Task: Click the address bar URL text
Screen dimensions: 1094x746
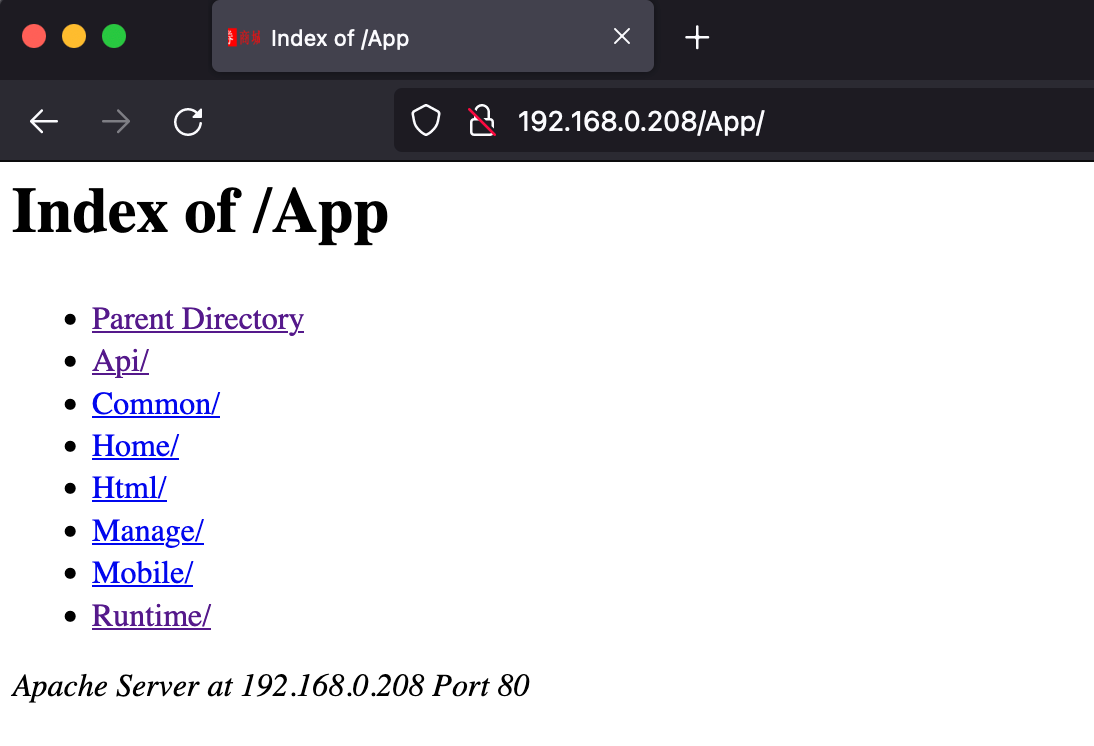Action: pos(640,122)
